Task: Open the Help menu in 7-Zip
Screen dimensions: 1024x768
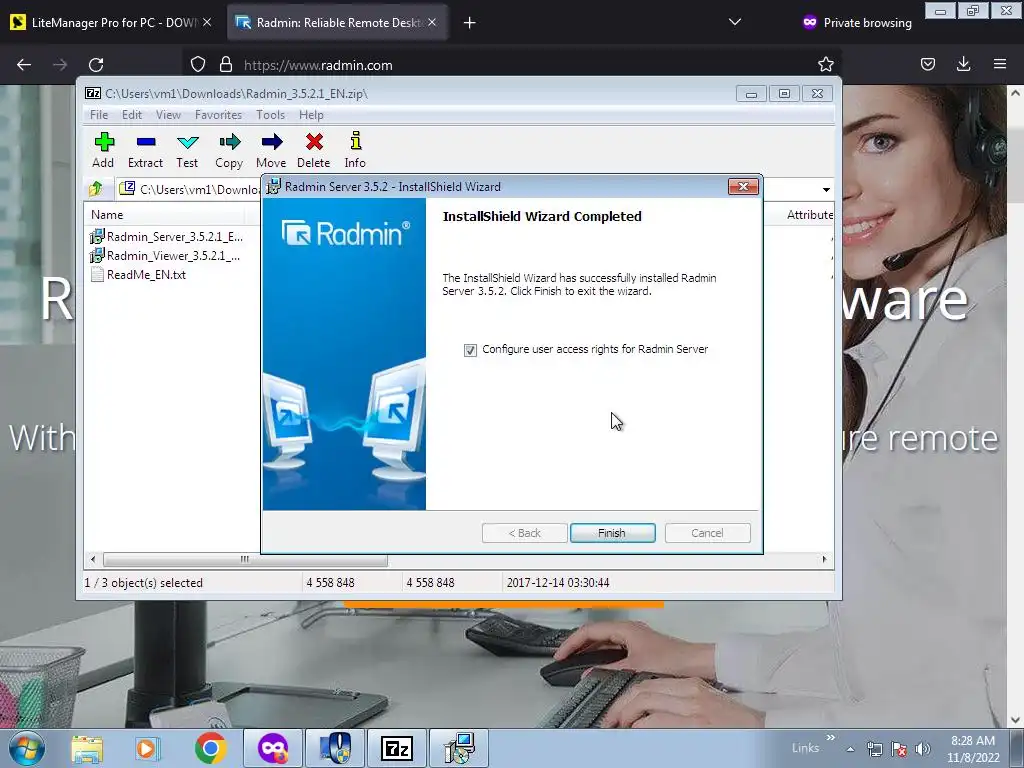Action: (x=311, y=115)
